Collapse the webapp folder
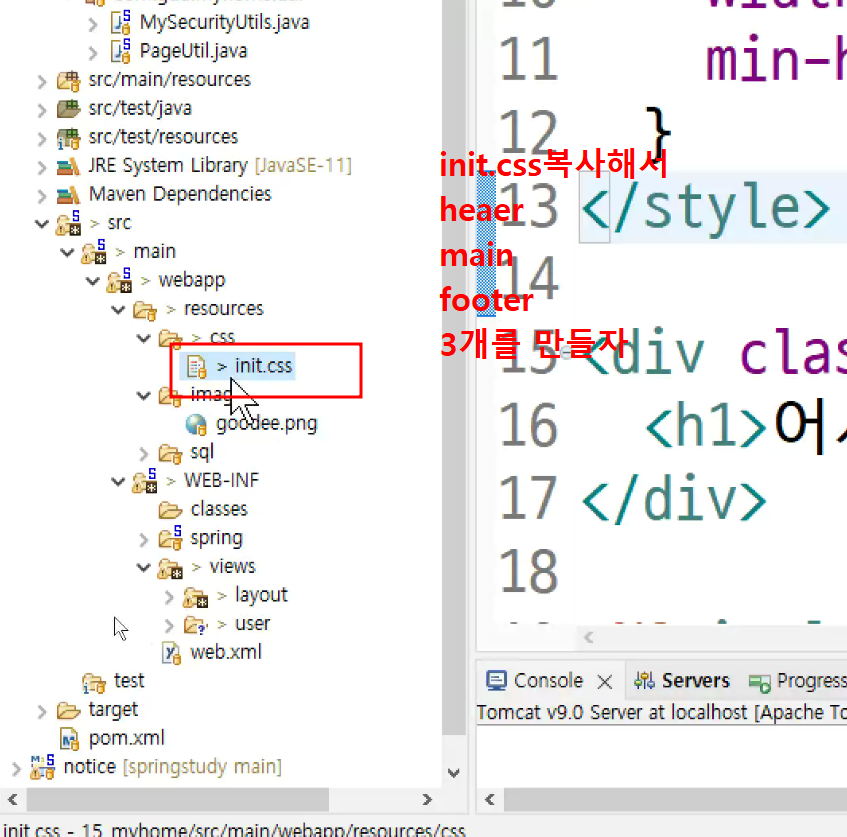The width and height of the screenshot is (847, 837). pyautogui.click(x=93, y=281)
